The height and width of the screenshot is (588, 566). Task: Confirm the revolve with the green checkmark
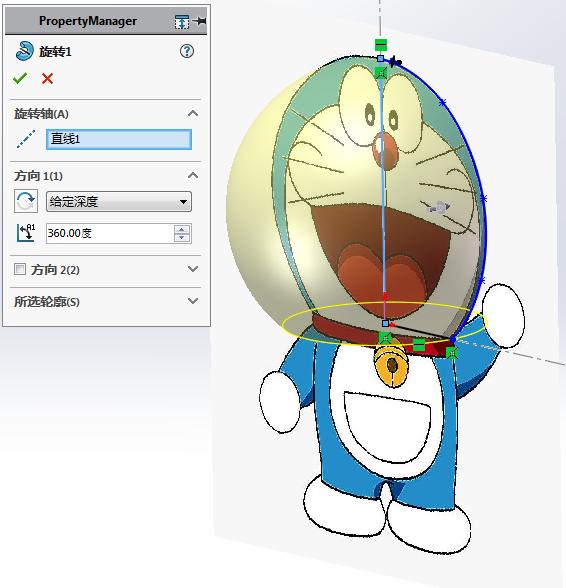tap(20, 78)
